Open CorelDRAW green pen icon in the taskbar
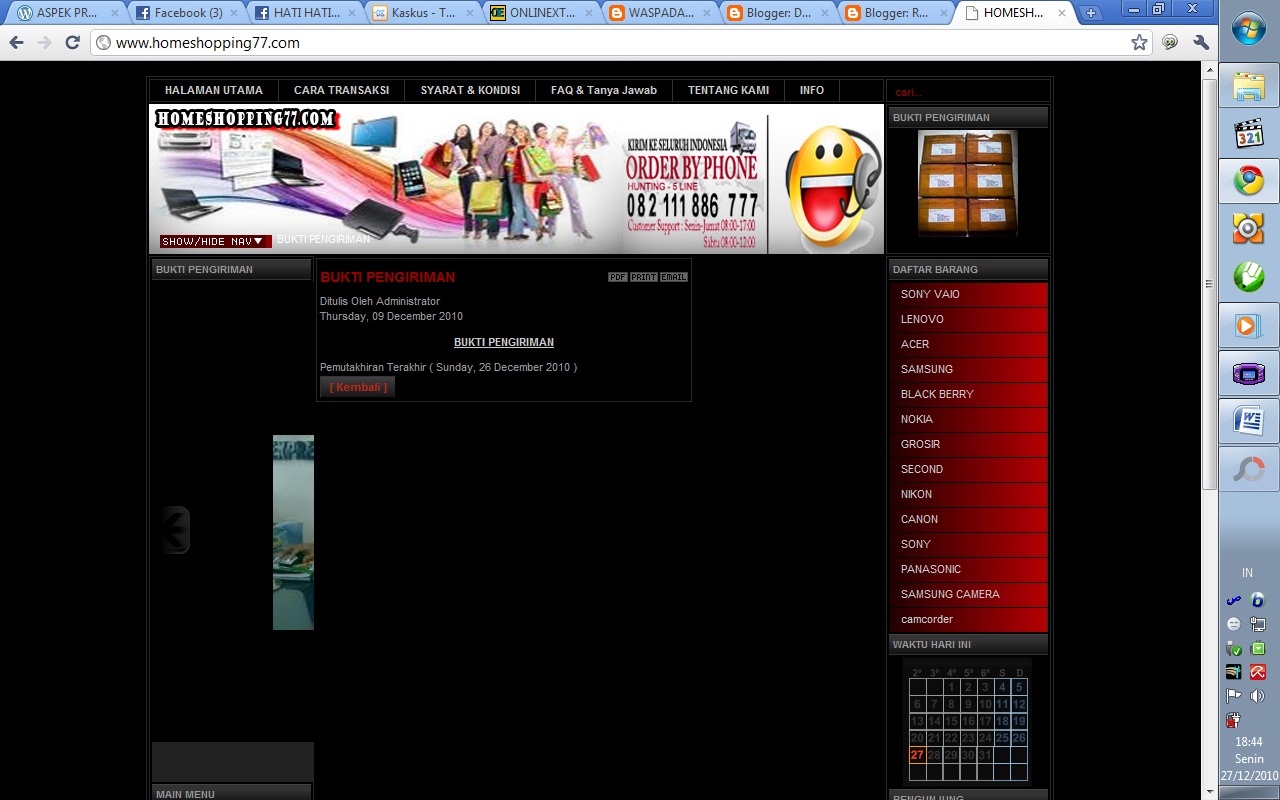This screenshot has height=800, width=1280. pos(1249,277)
